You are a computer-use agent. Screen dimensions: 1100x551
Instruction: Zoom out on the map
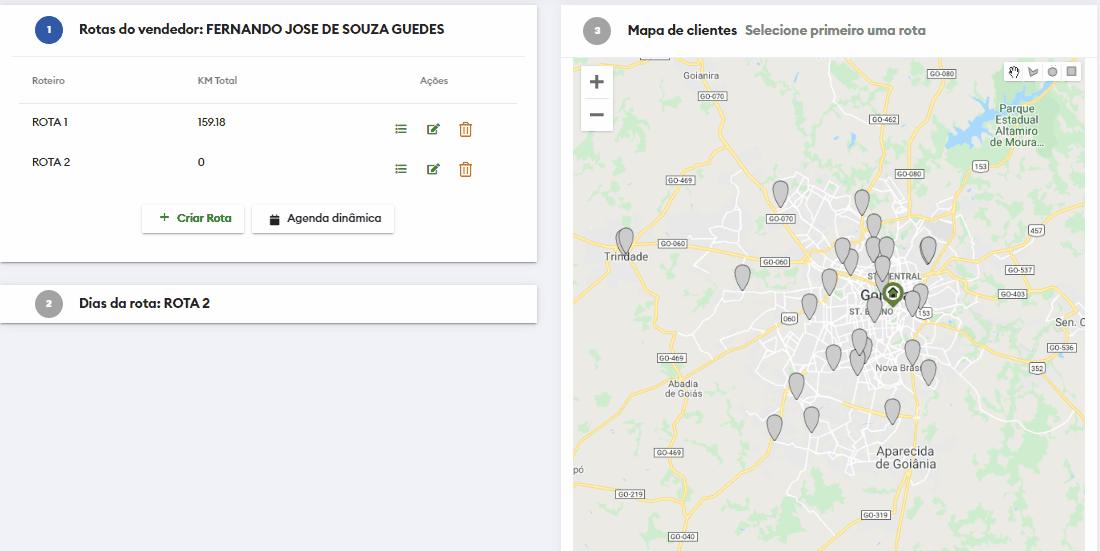[597, 114]
